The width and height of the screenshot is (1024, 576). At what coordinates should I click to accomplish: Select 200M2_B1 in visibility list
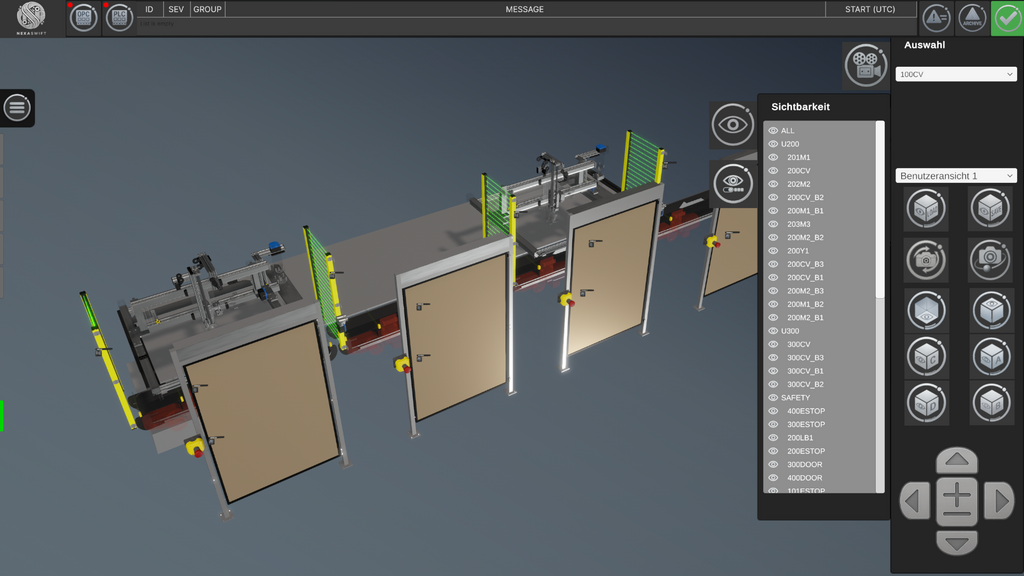tap(805, 317)
